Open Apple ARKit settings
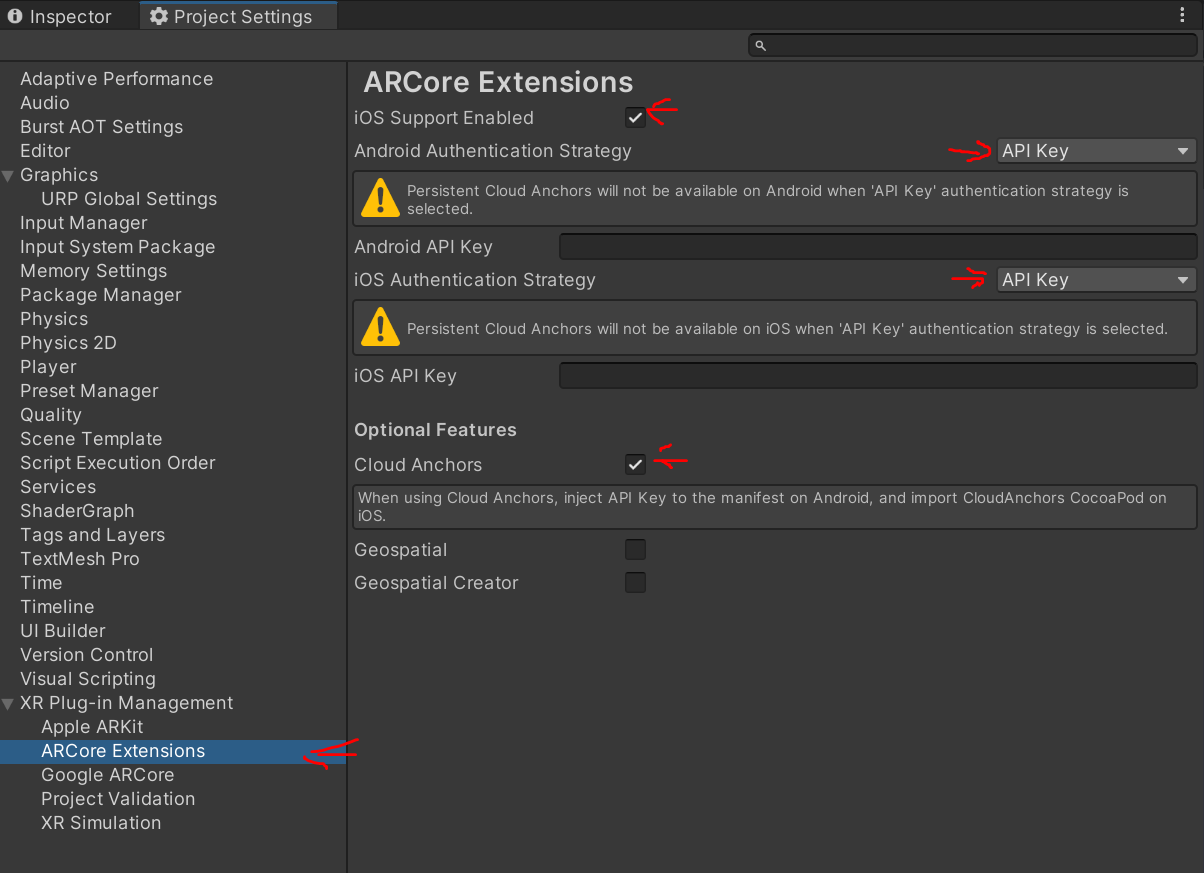Viewport: 1204px width, 873px height. pos(92,727)
